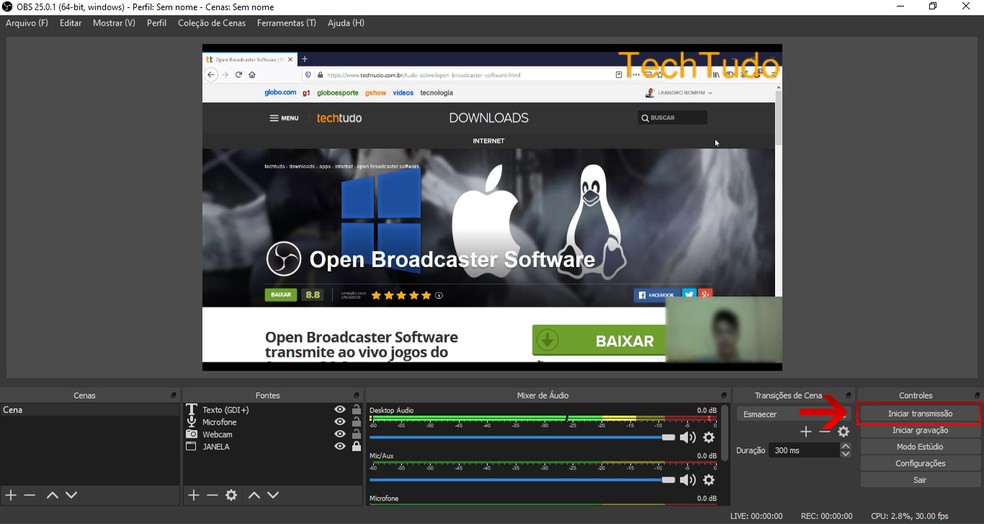Adjust the Mic/Aux volume slider
984x524 pixels.
coord(522,480)
